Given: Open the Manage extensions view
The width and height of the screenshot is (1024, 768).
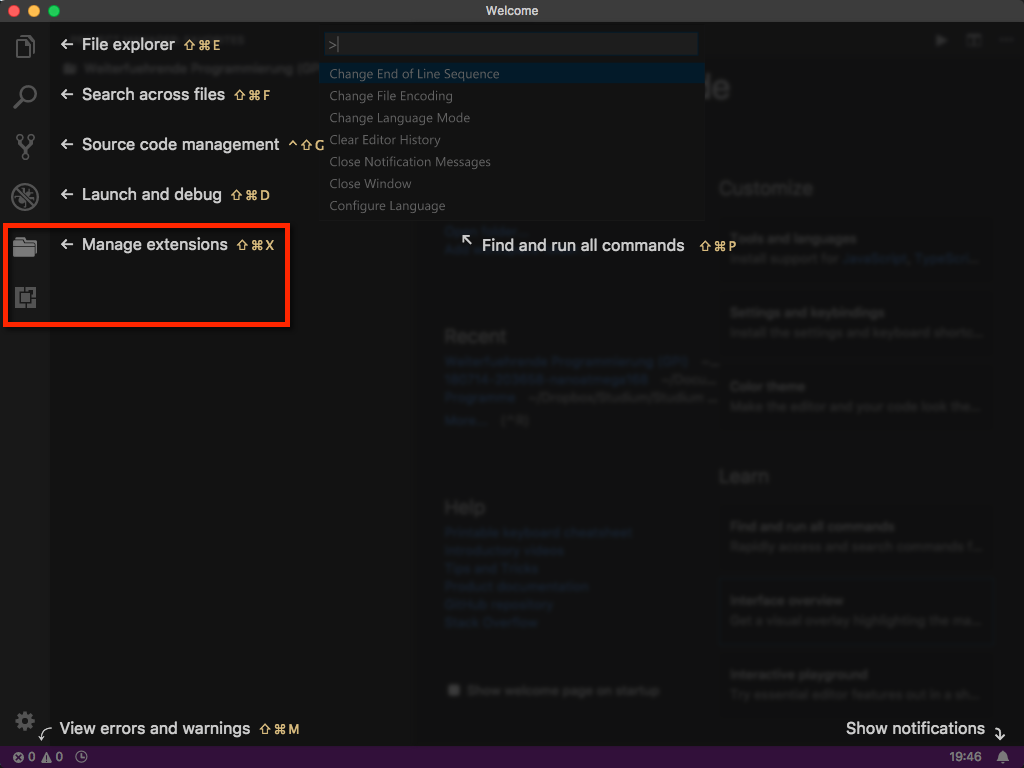Looking at the screenshot, I should (25, 247).
